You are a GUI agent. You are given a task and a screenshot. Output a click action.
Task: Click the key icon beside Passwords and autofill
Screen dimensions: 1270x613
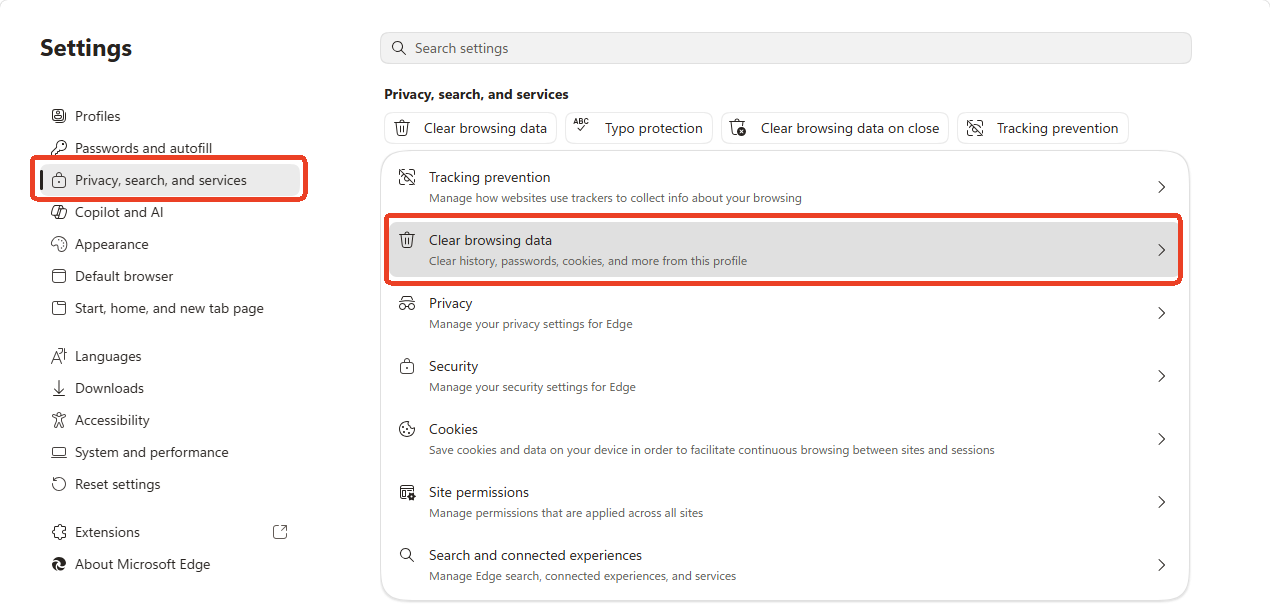59,148
